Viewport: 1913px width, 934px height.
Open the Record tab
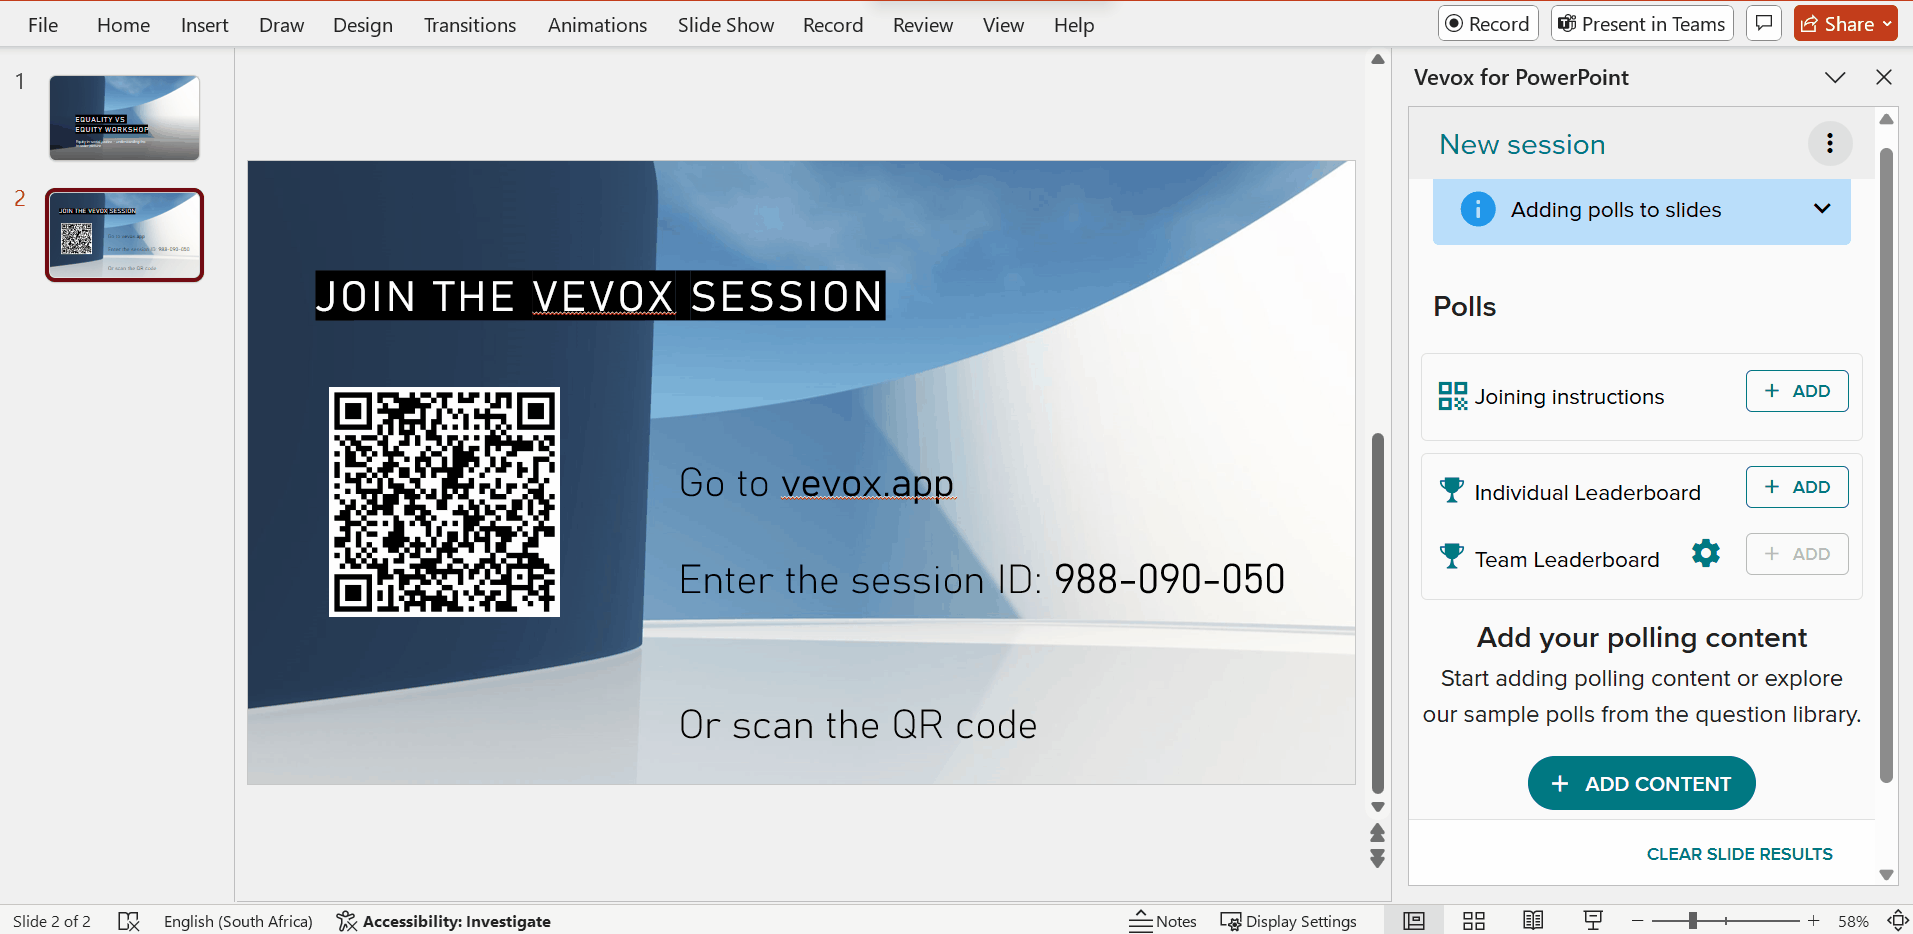pos(832,25)
